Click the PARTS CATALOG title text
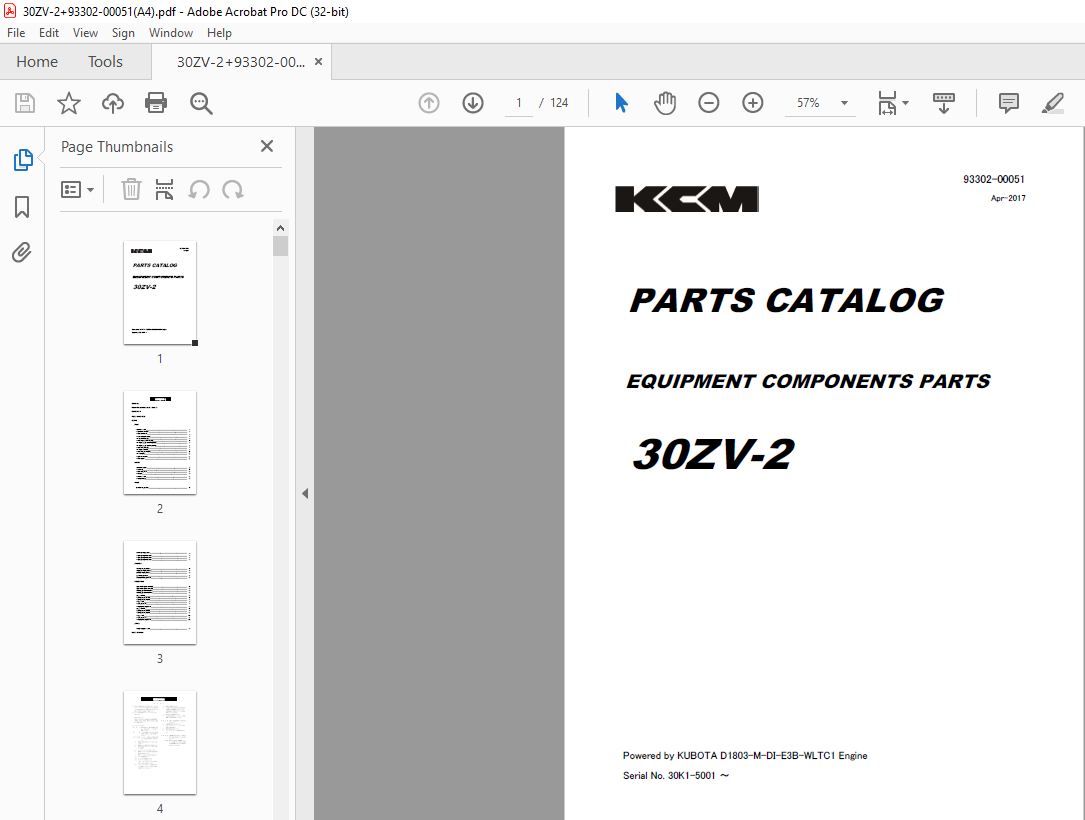Viewport: 1085px width, 820px height. pyautogui.click(x=787, y=301)
